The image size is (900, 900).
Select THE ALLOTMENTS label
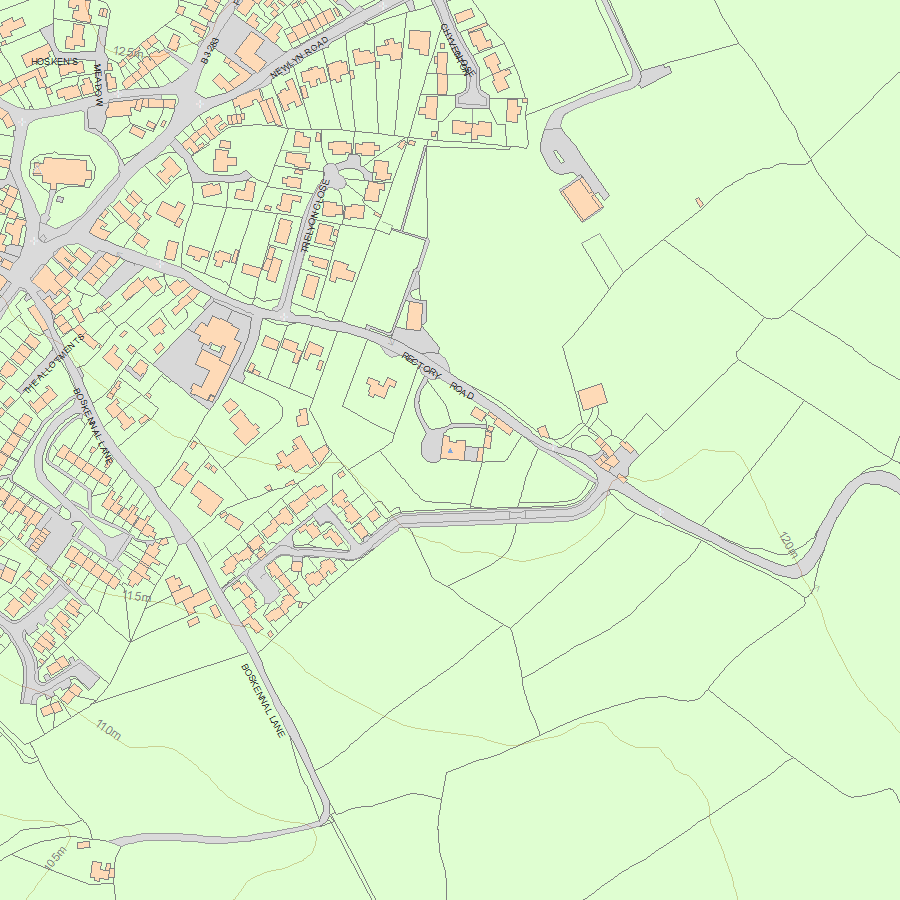pyautogui.click(x=54, y=363)
